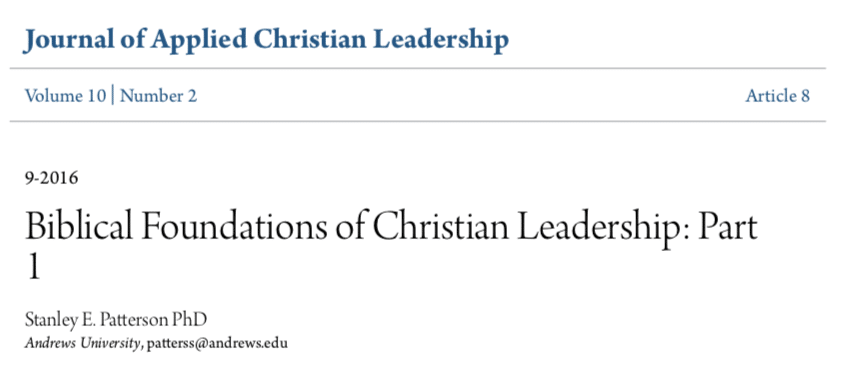Click the trailing "1" in the article title
851x373 pixels.
(34, 267)
